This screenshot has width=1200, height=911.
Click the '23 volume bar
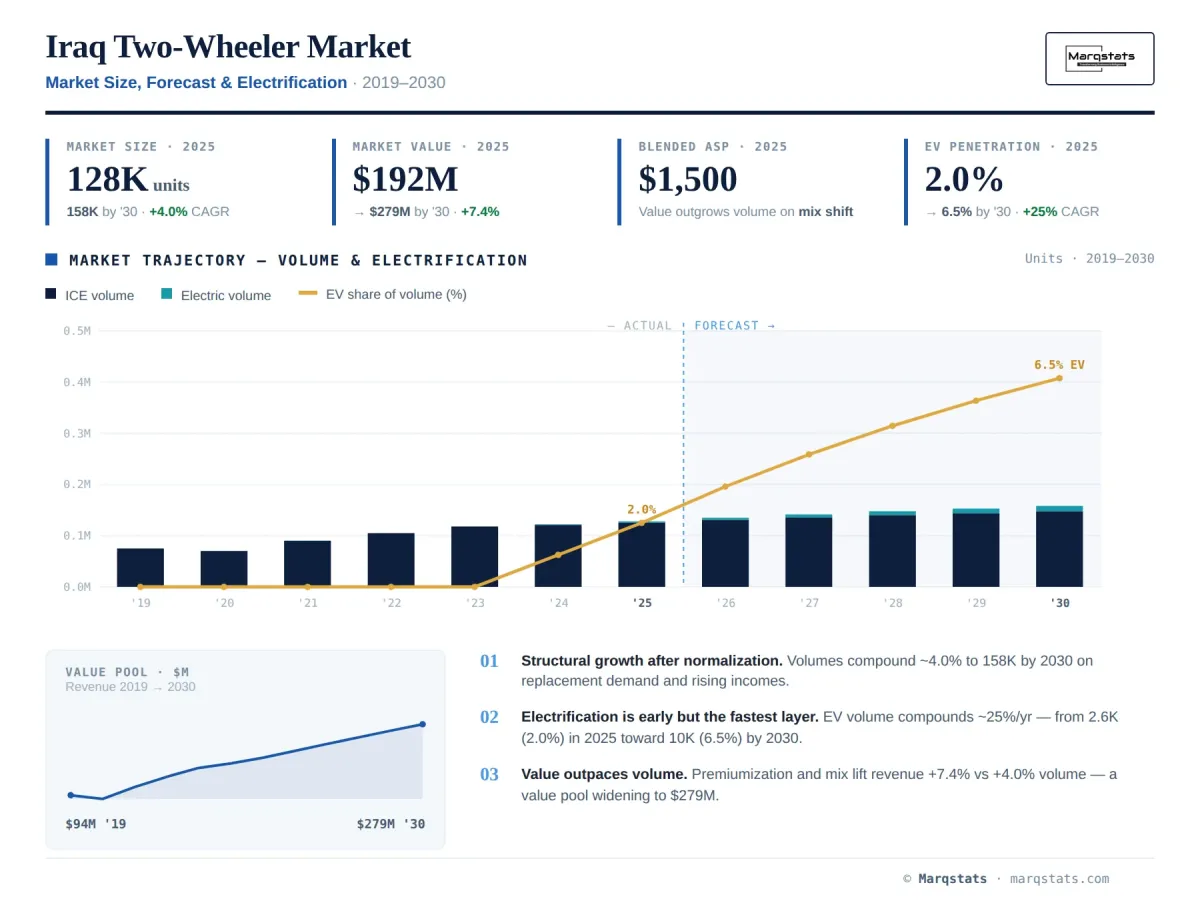tap(474, 556)
